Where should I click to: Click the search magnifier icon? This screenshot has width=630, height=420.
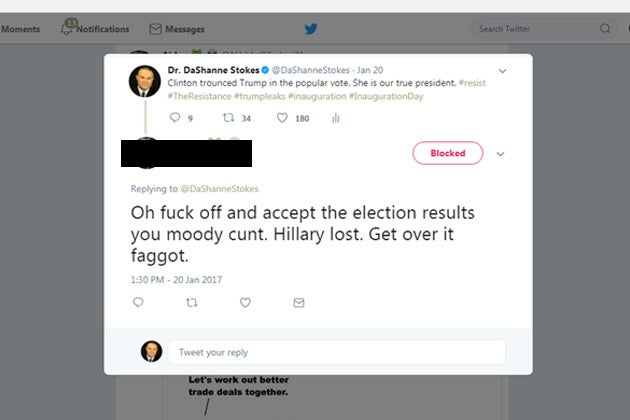tap(605, 29)
